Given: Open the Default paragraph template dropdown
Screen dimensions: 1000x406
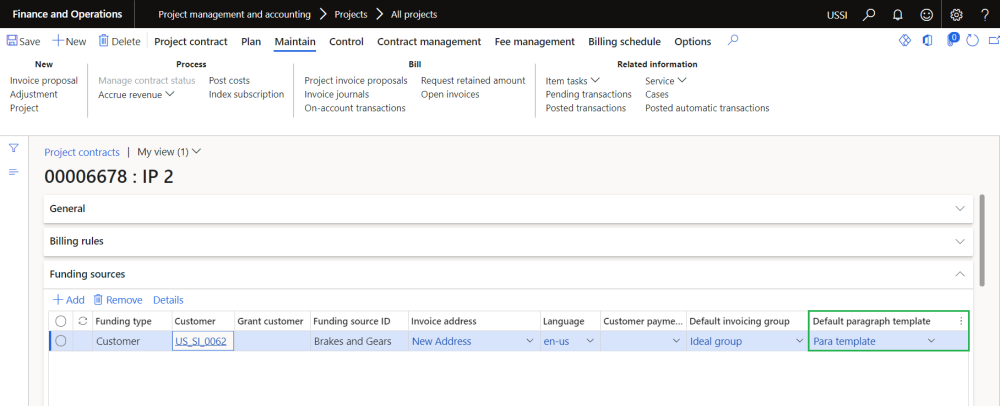Looking at the screenshot, I should click(x=932, y=341).
